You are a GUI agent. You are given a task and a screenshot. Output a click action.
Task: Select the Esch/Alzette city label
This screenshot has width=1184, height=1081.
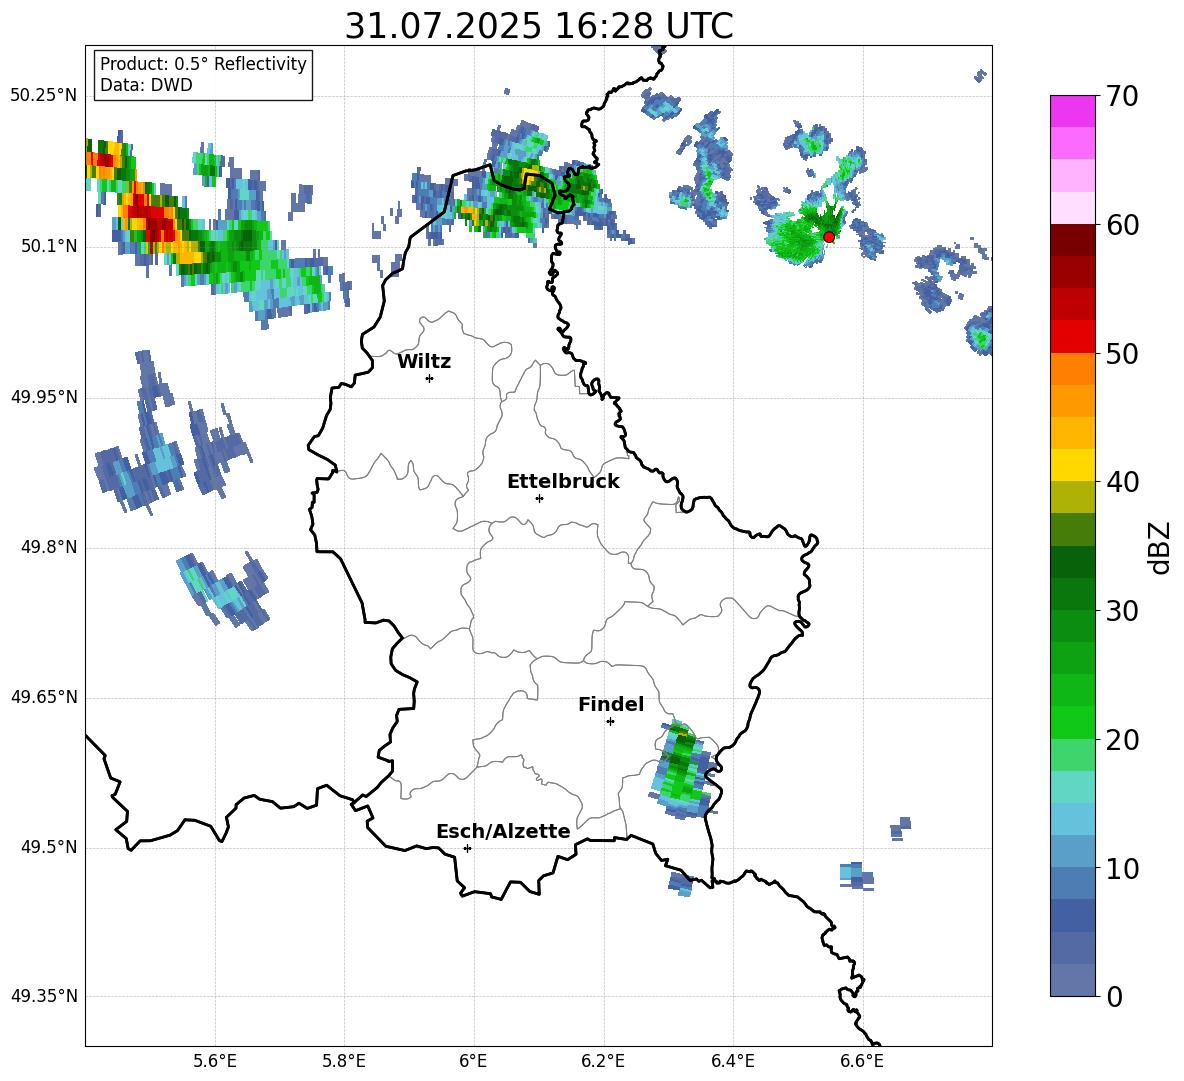[504, 831]
